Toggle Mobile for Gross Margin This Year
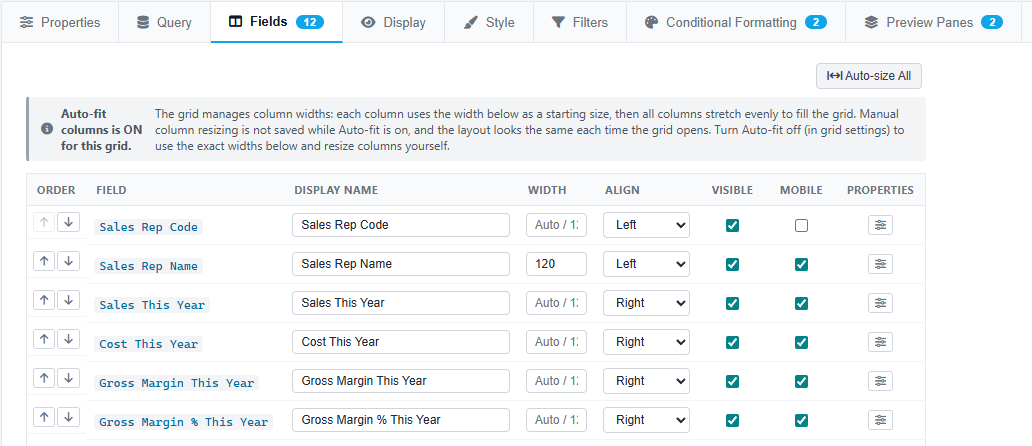The height and width of the screenshot is (446, 1032). pos(801,381)
